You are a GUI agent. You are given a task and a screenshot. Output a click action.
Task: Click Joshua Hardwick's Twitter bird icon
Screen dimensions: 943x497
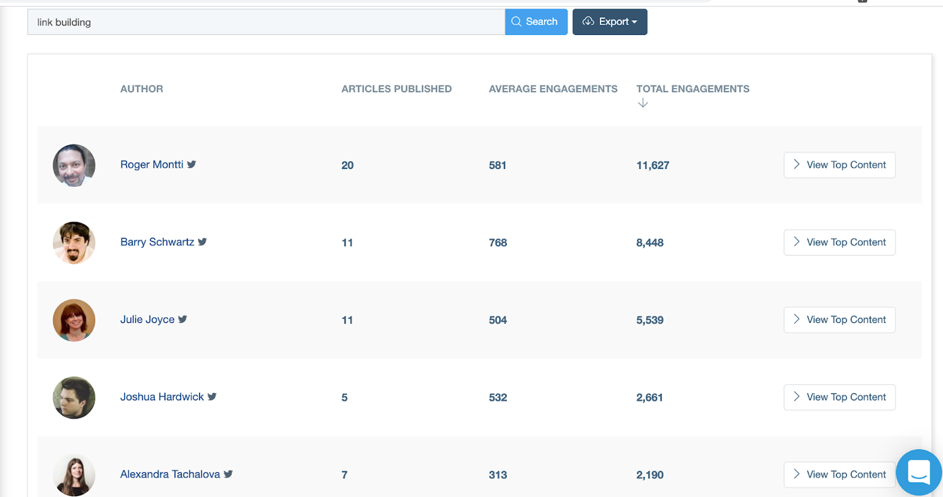(x=212, y=397)
